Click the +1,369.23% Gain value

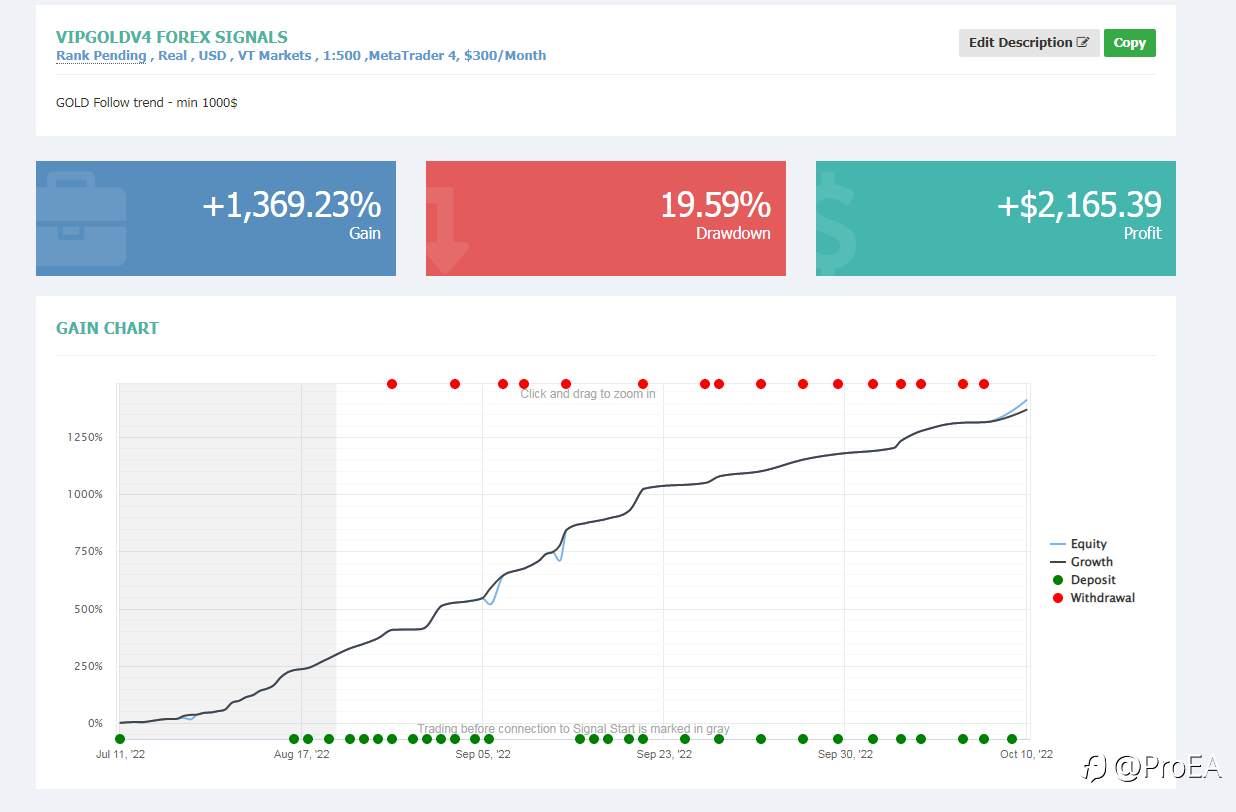coord(291,205)
